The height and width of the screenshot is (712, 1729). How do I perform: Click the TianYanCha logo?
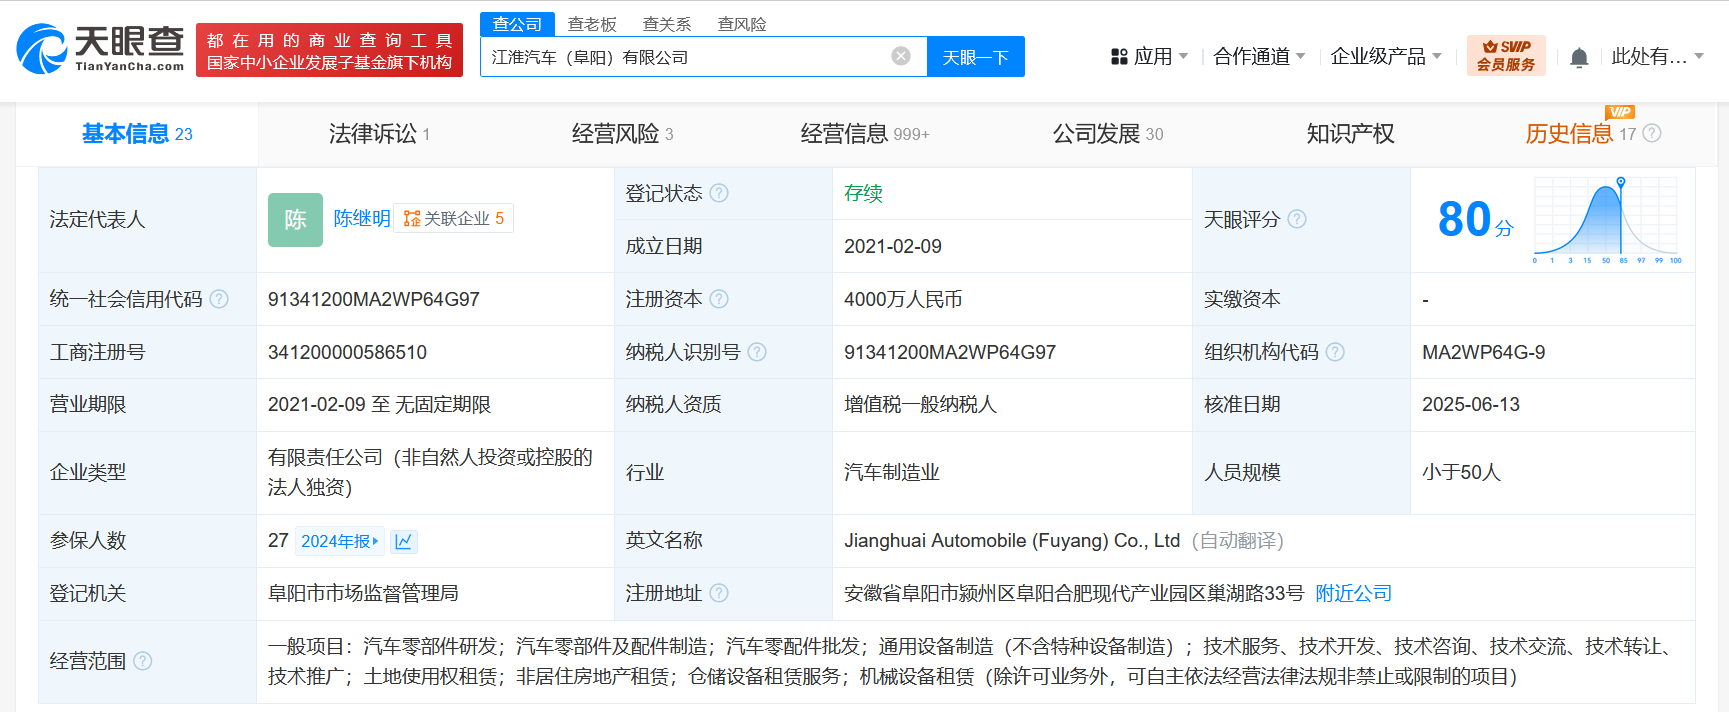coord(100,48)
